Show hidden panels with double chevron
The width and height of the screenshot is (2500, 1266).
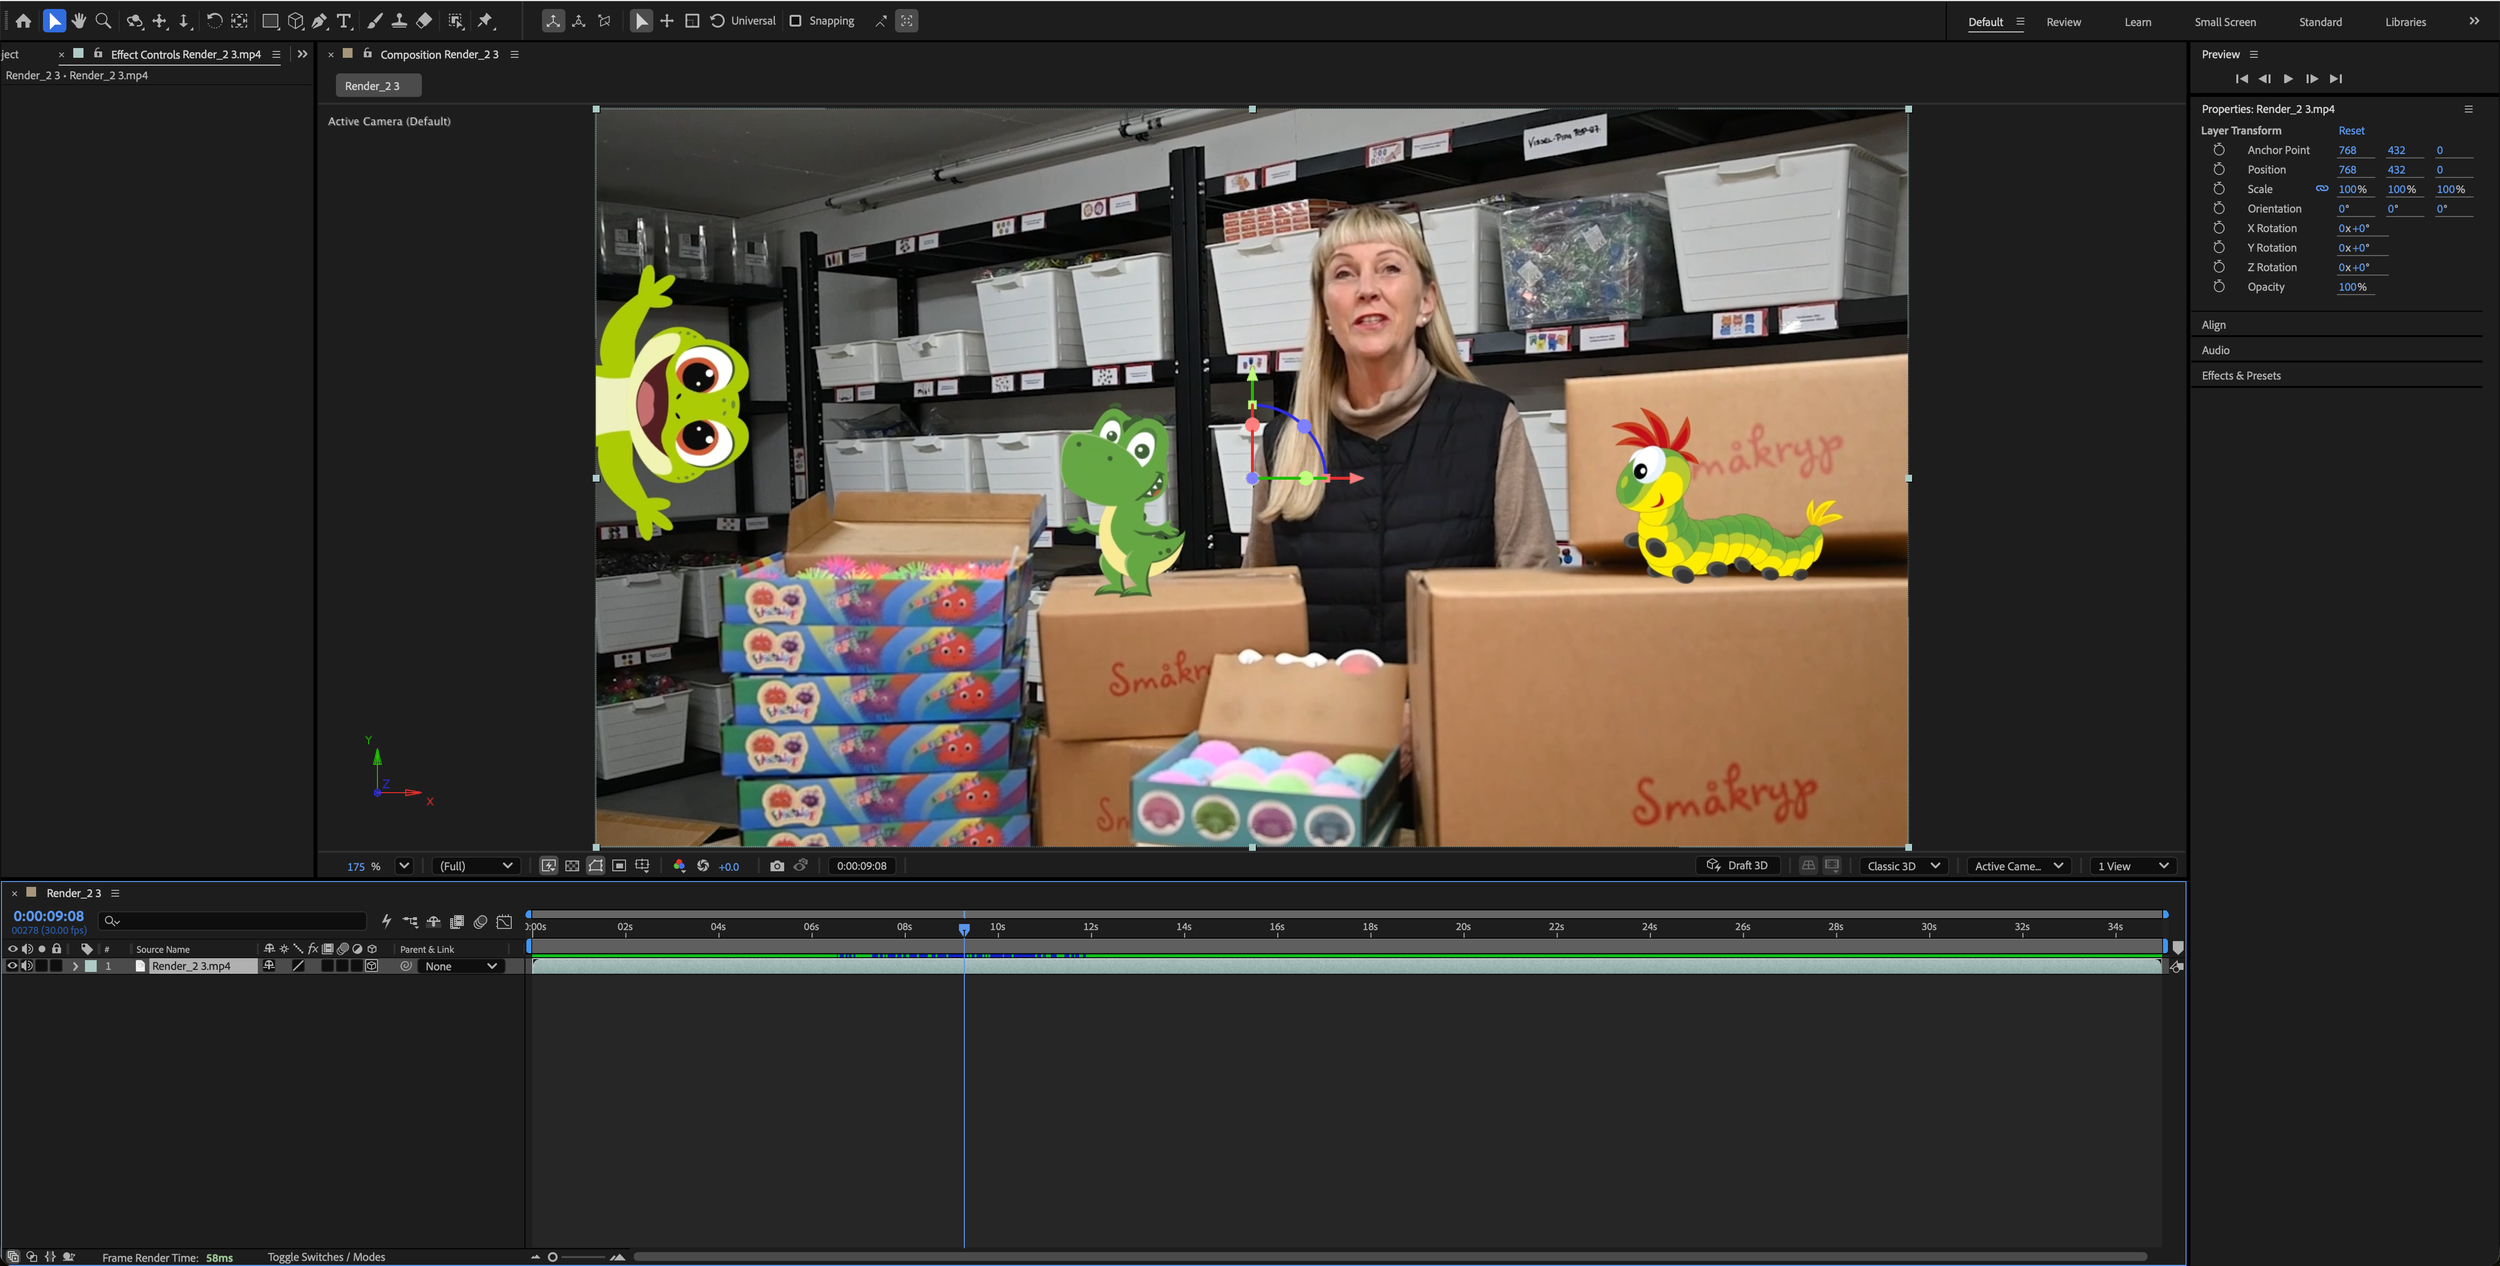303,54
